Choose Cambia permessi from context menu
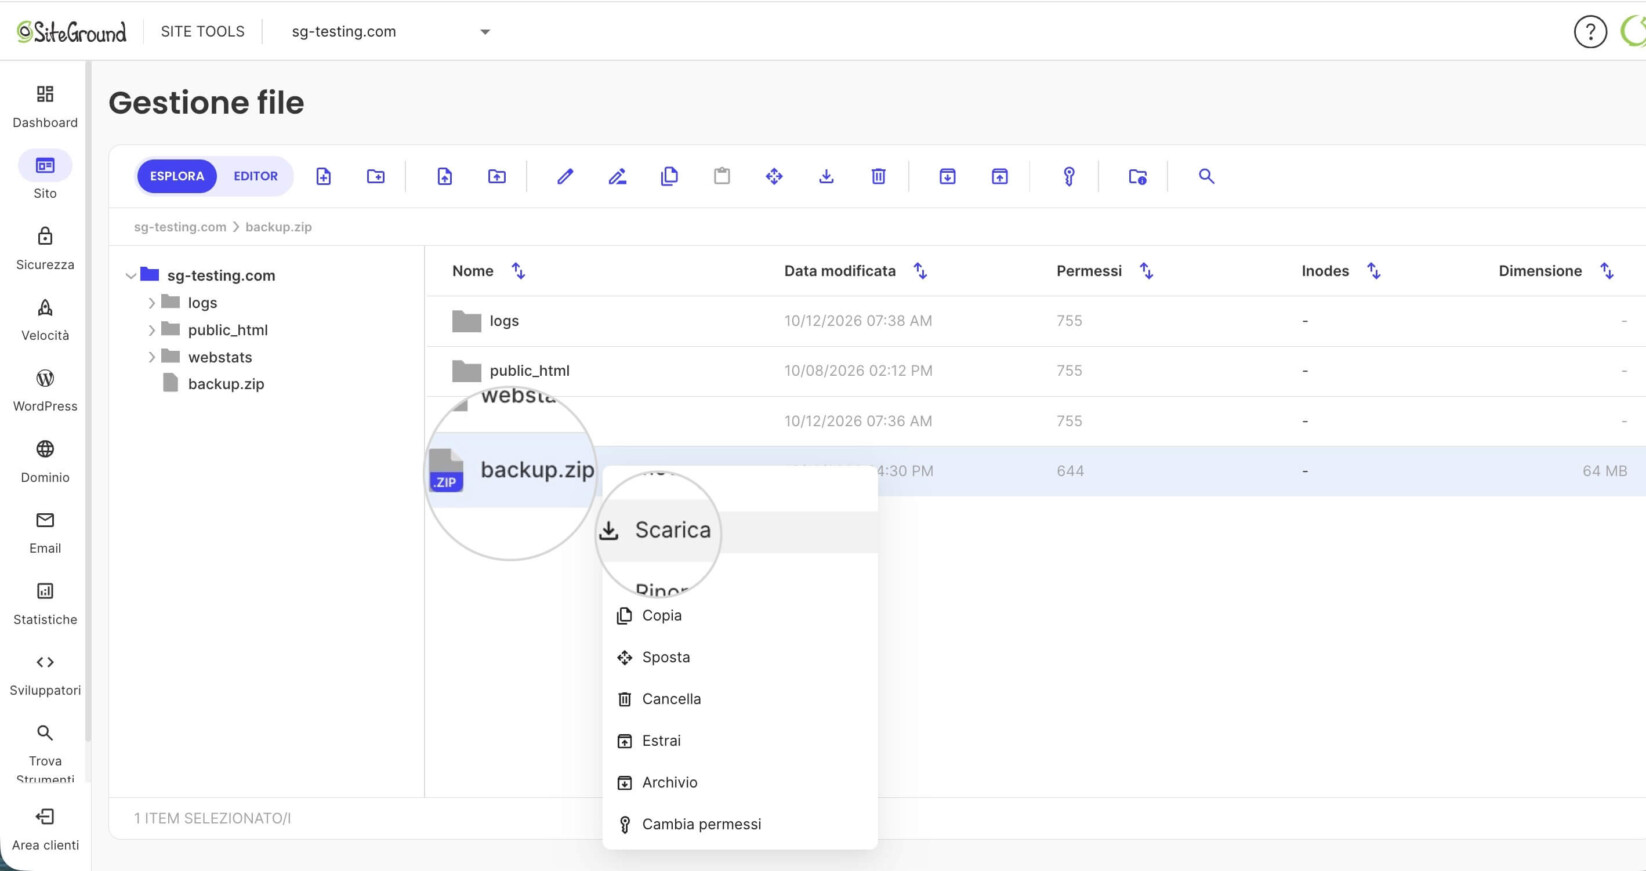 [740, 824]
